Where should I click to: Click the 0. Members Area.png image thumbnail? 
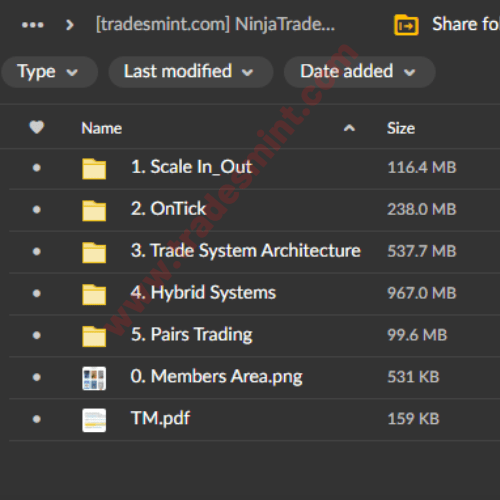click(x=94, y=378)
